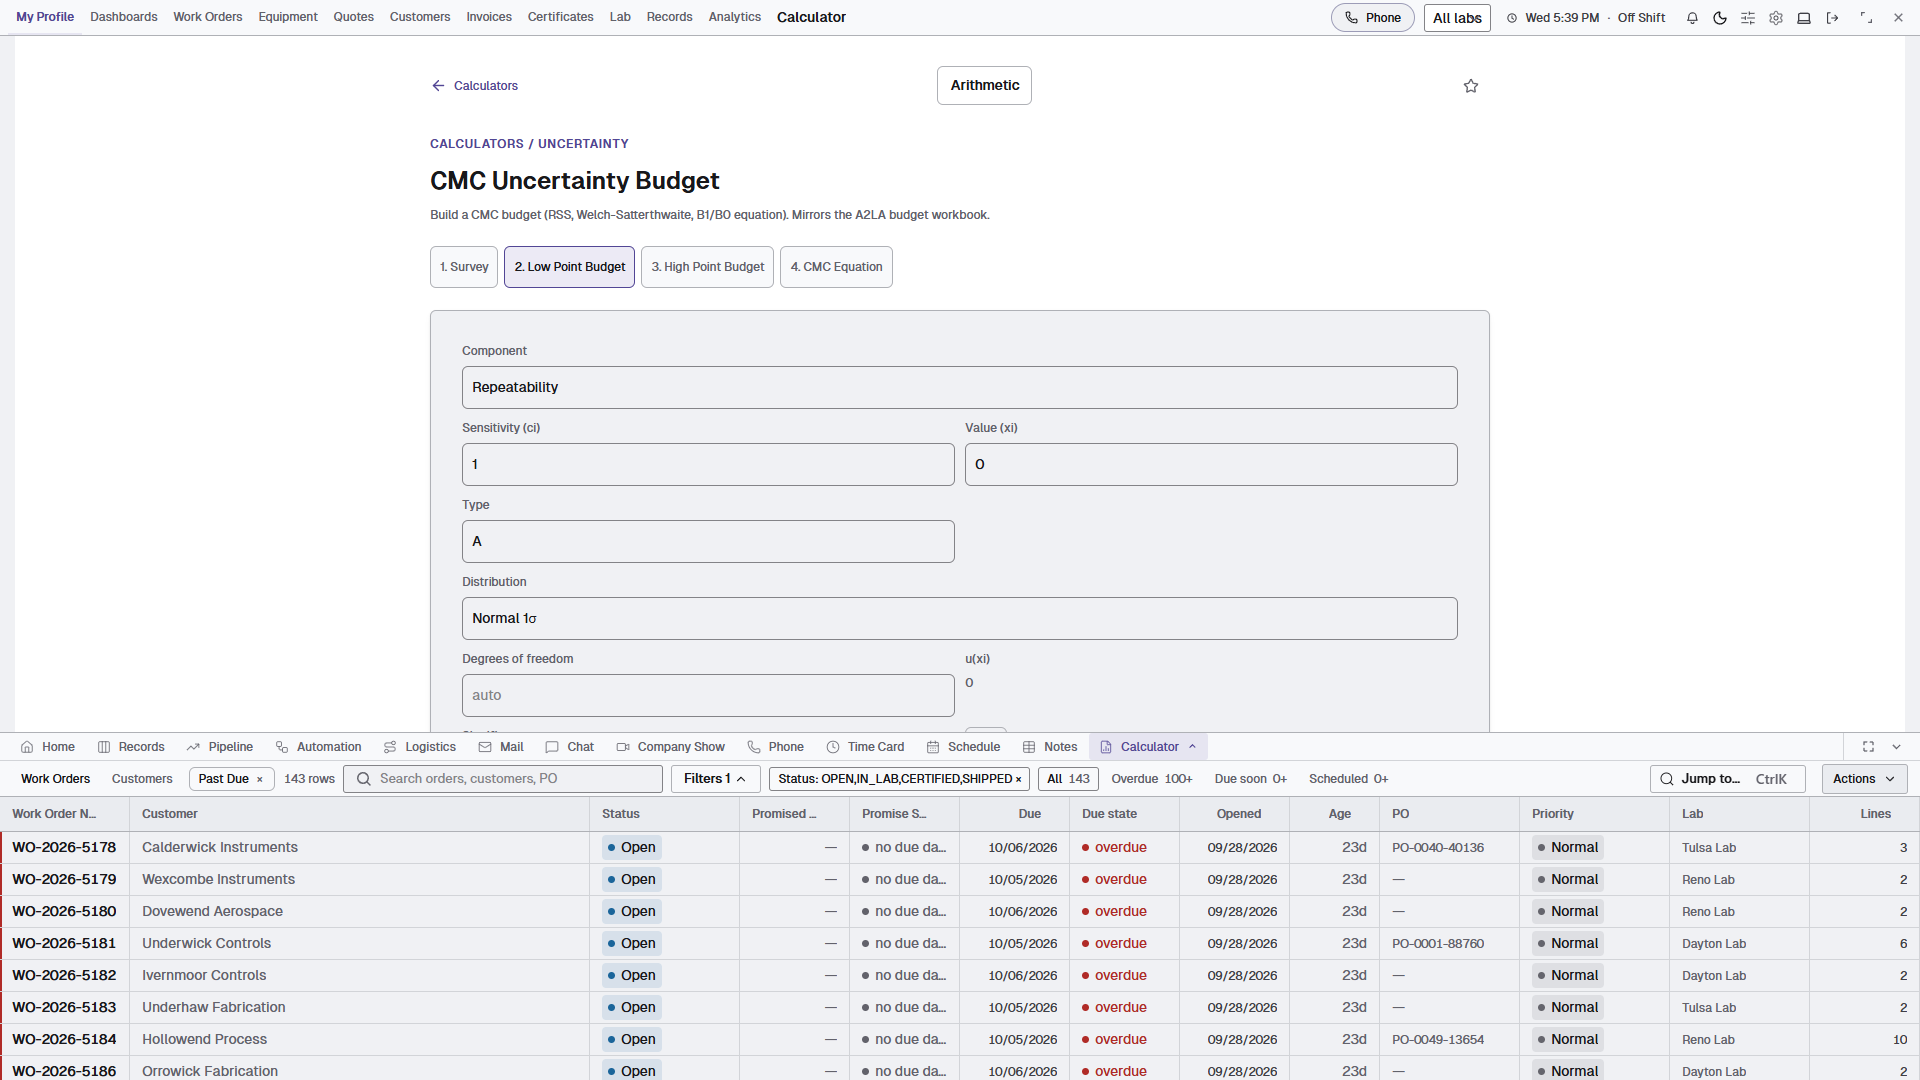Open Automation in the dock bar
The image size is (1920, 1080).
(x=318, y=747)
